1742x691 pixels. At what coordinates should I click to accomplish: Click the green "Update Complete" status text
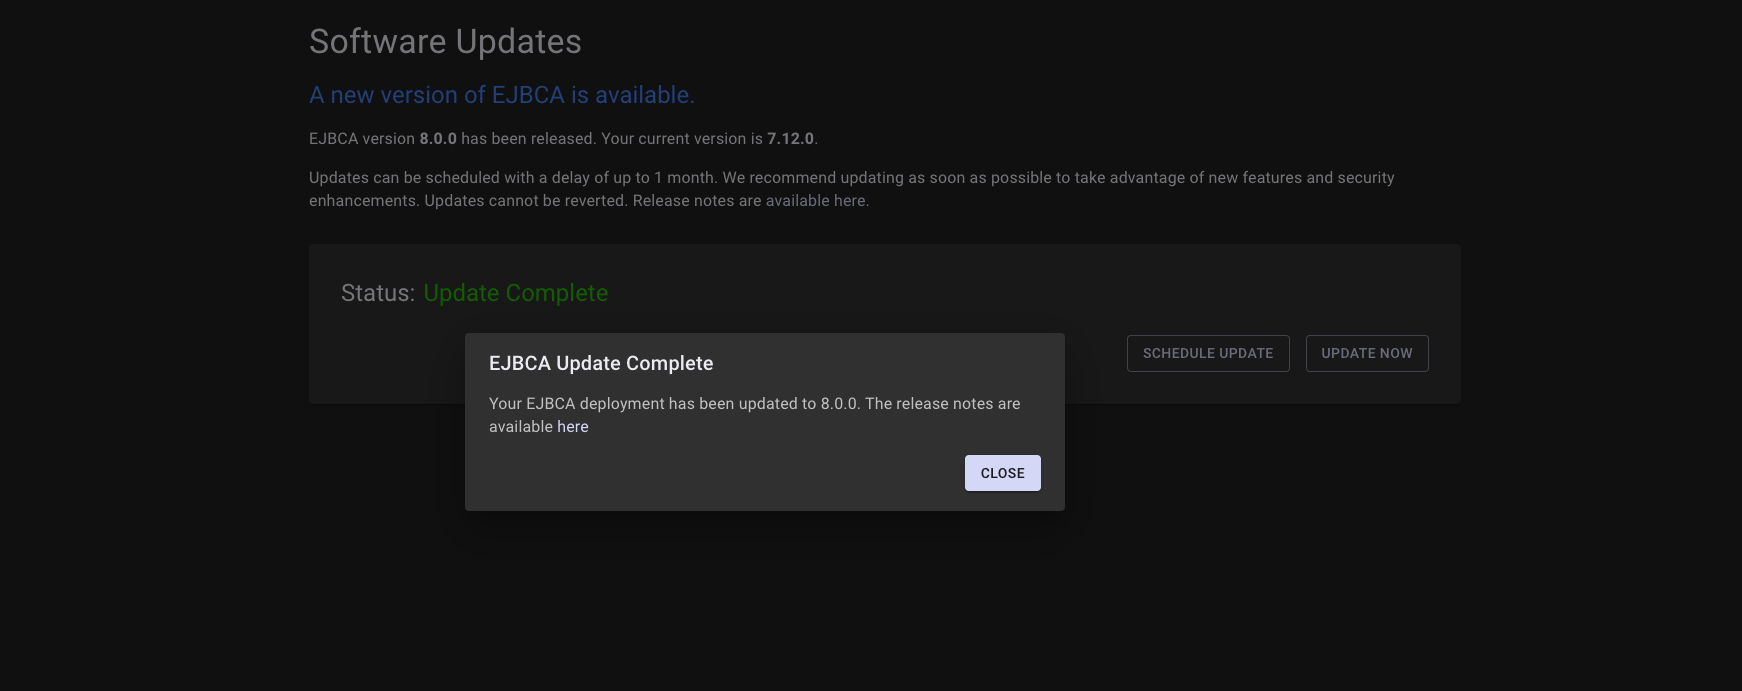pyautogui.click(x=515, y=293)
